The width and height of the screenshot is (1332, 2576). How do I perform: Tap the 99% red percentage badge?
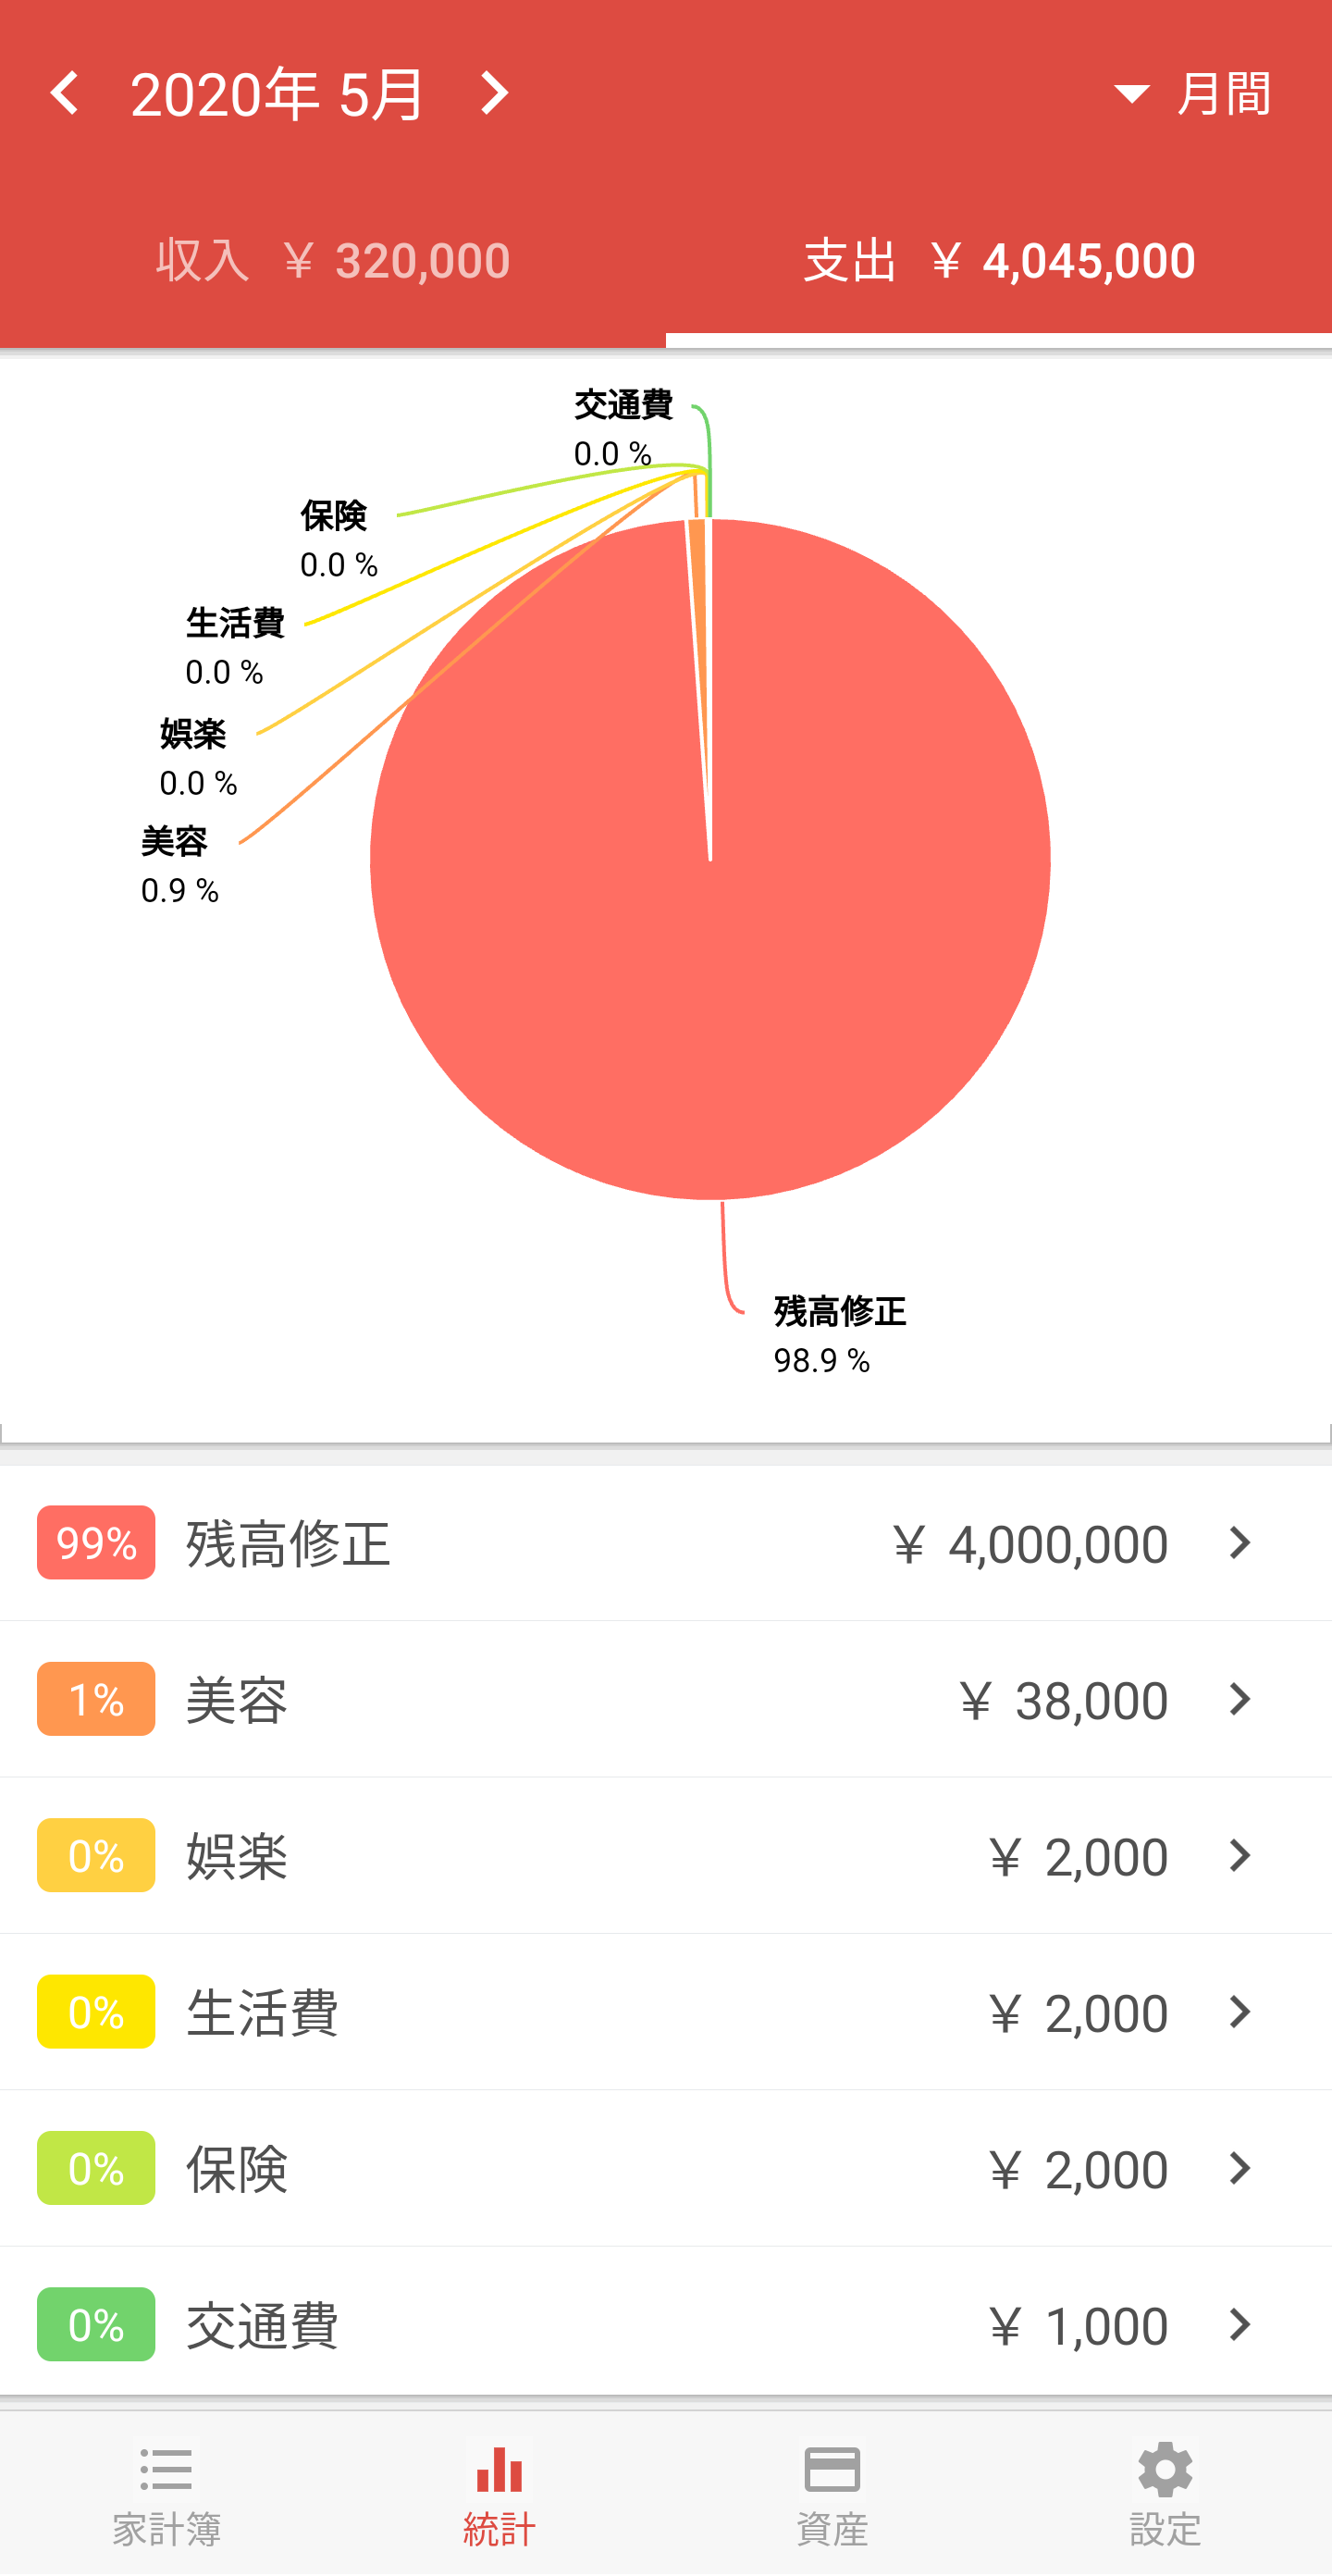click(x=96, y=1542)
